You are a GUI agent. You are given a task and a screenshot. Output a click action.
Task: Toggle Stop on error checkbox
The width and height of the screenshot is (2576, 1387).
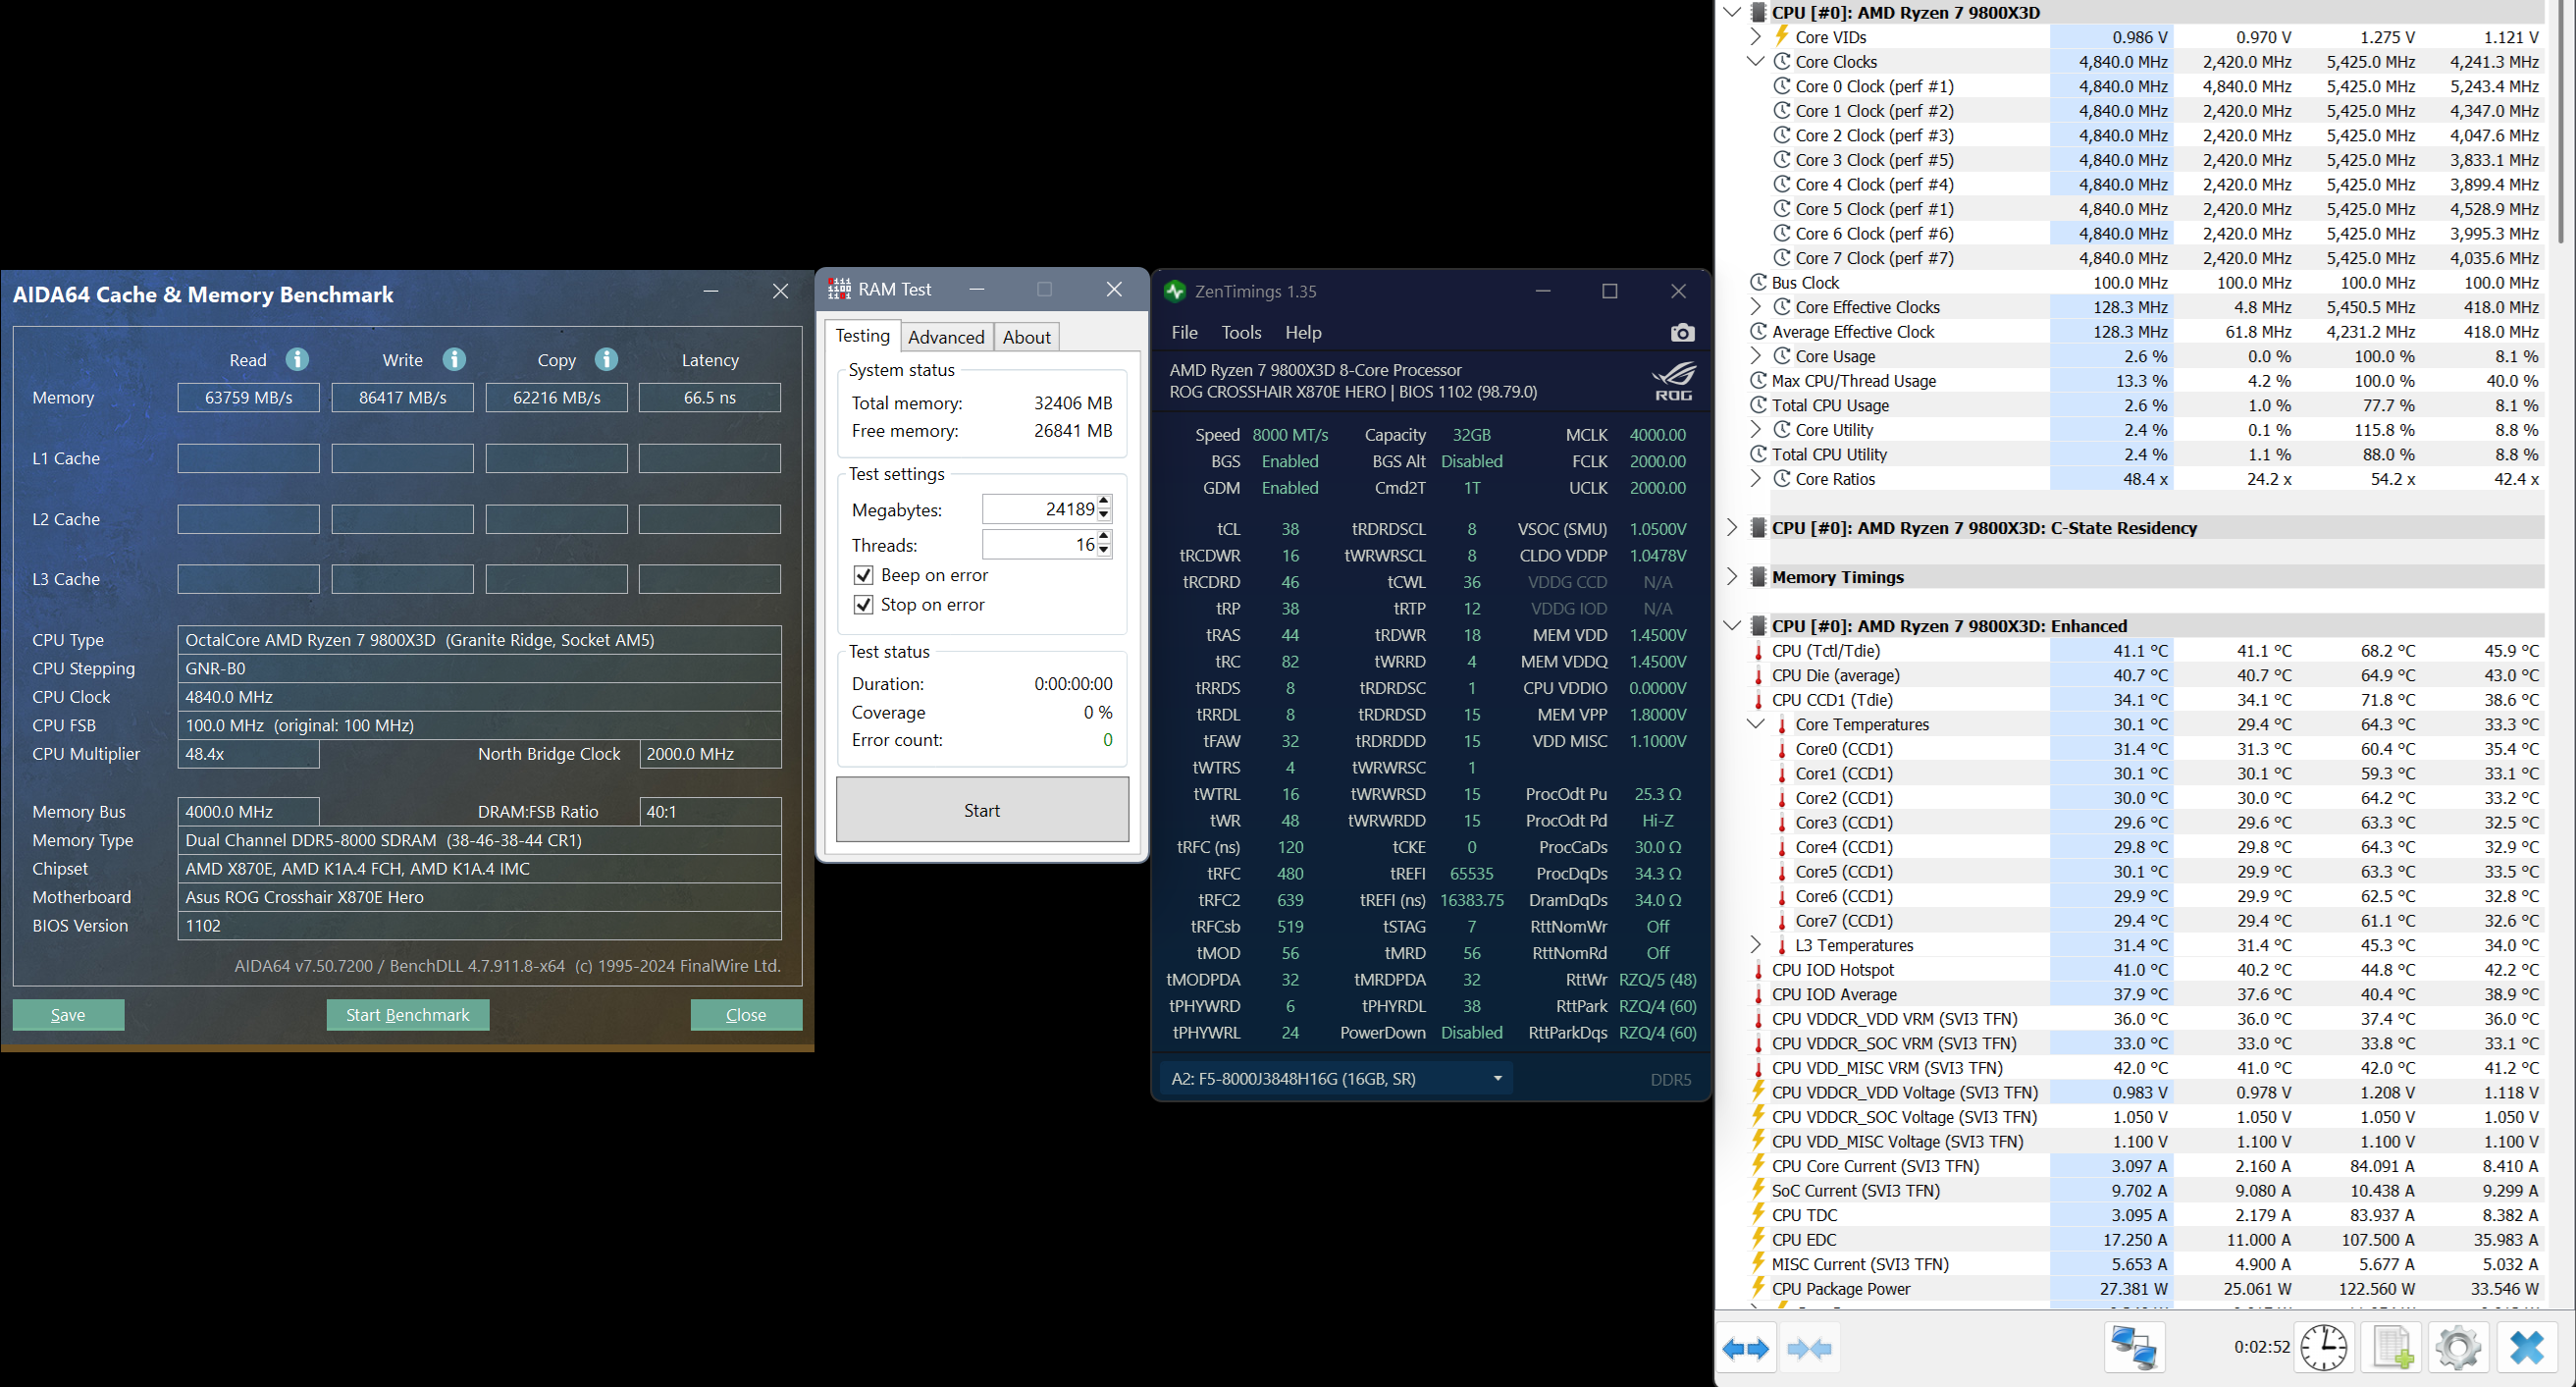(x=863, y=605)
